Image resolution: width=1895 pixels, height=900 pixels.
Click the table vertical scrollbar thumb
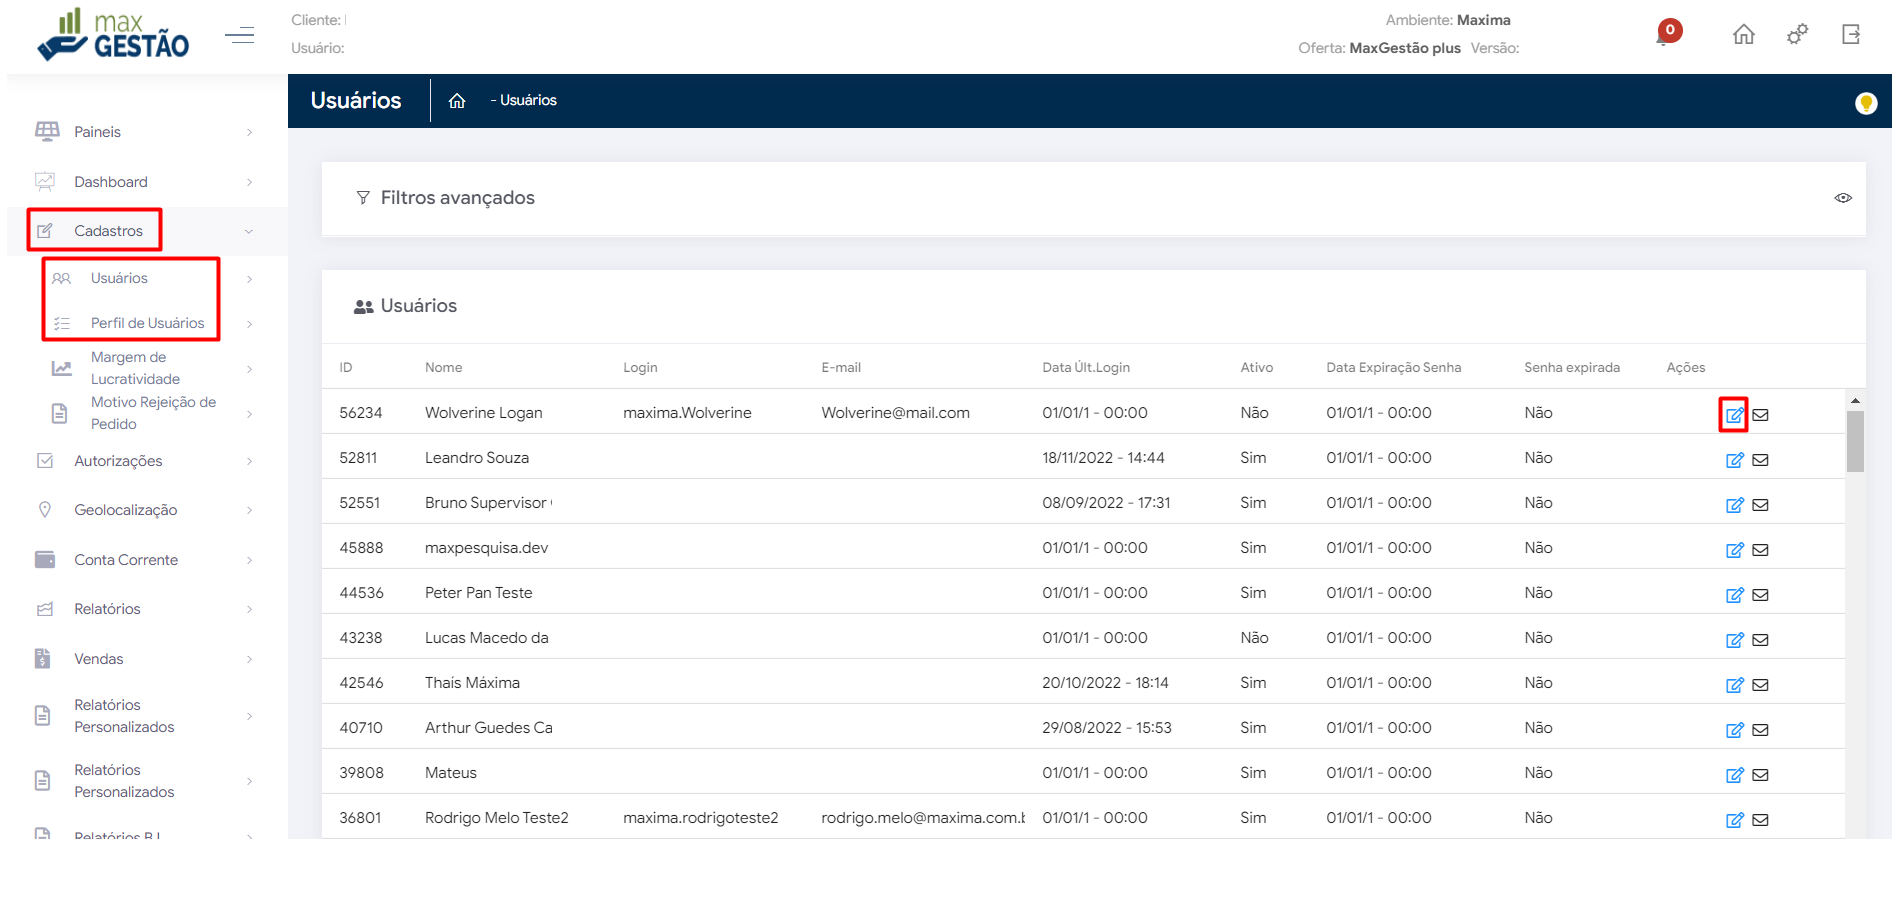coord(1855,440)
